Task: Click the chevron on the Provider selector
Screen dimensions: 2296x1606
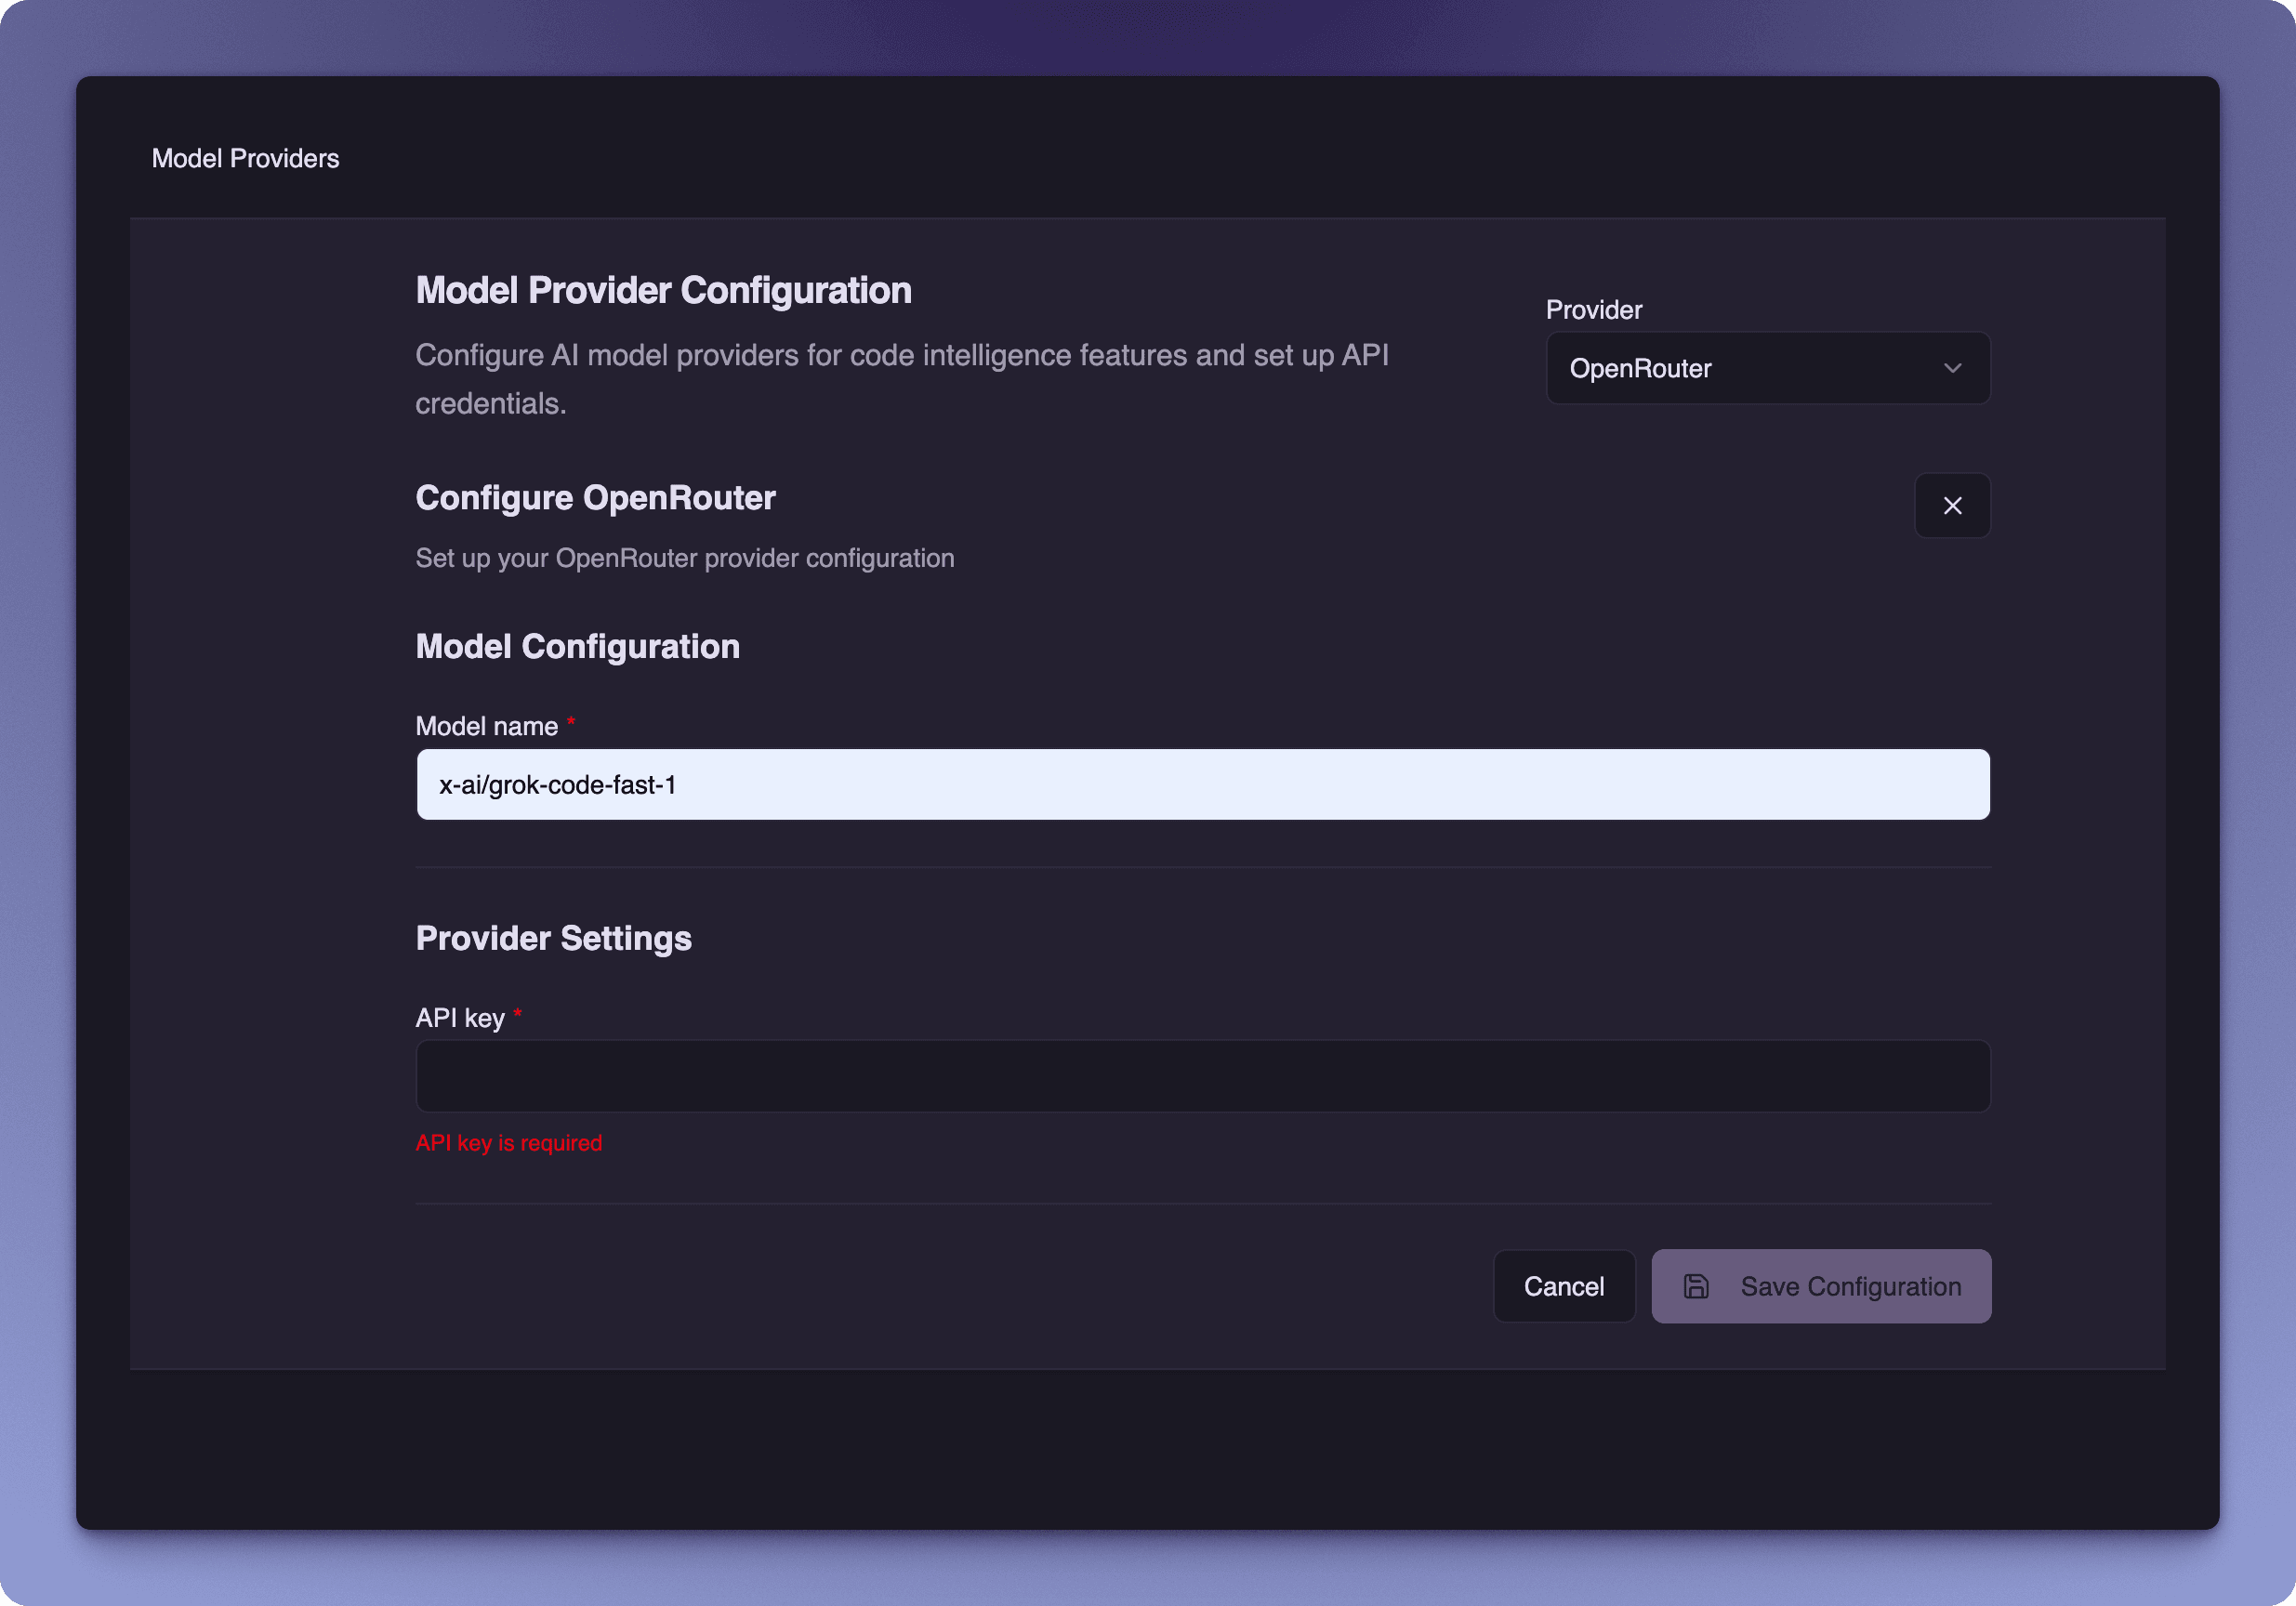Action: pos(1952,368)
